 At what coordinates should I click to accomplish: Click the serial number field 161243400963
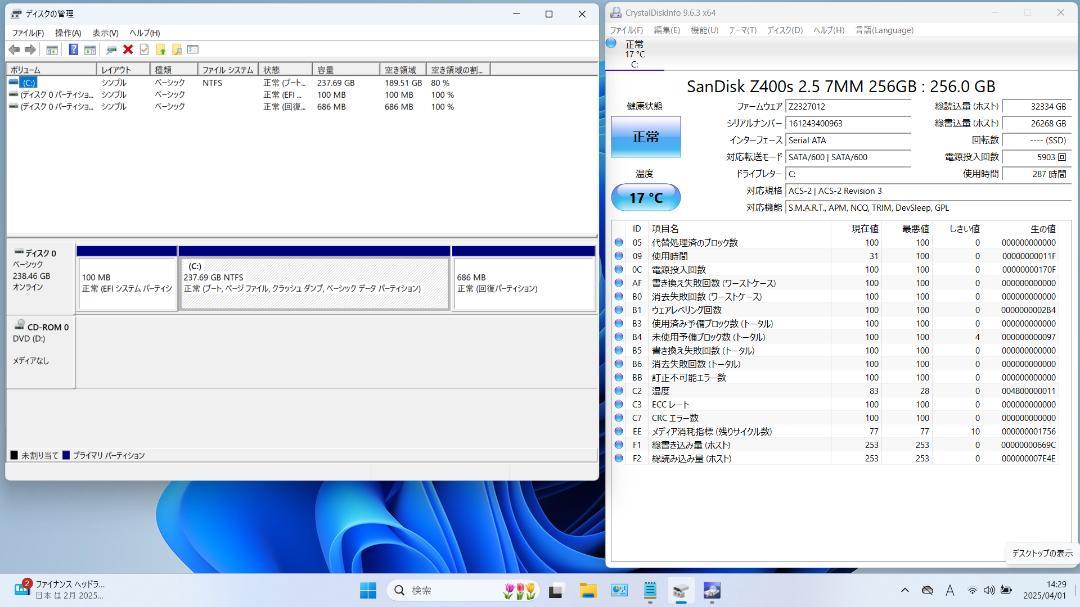click(x=848, y=123)
